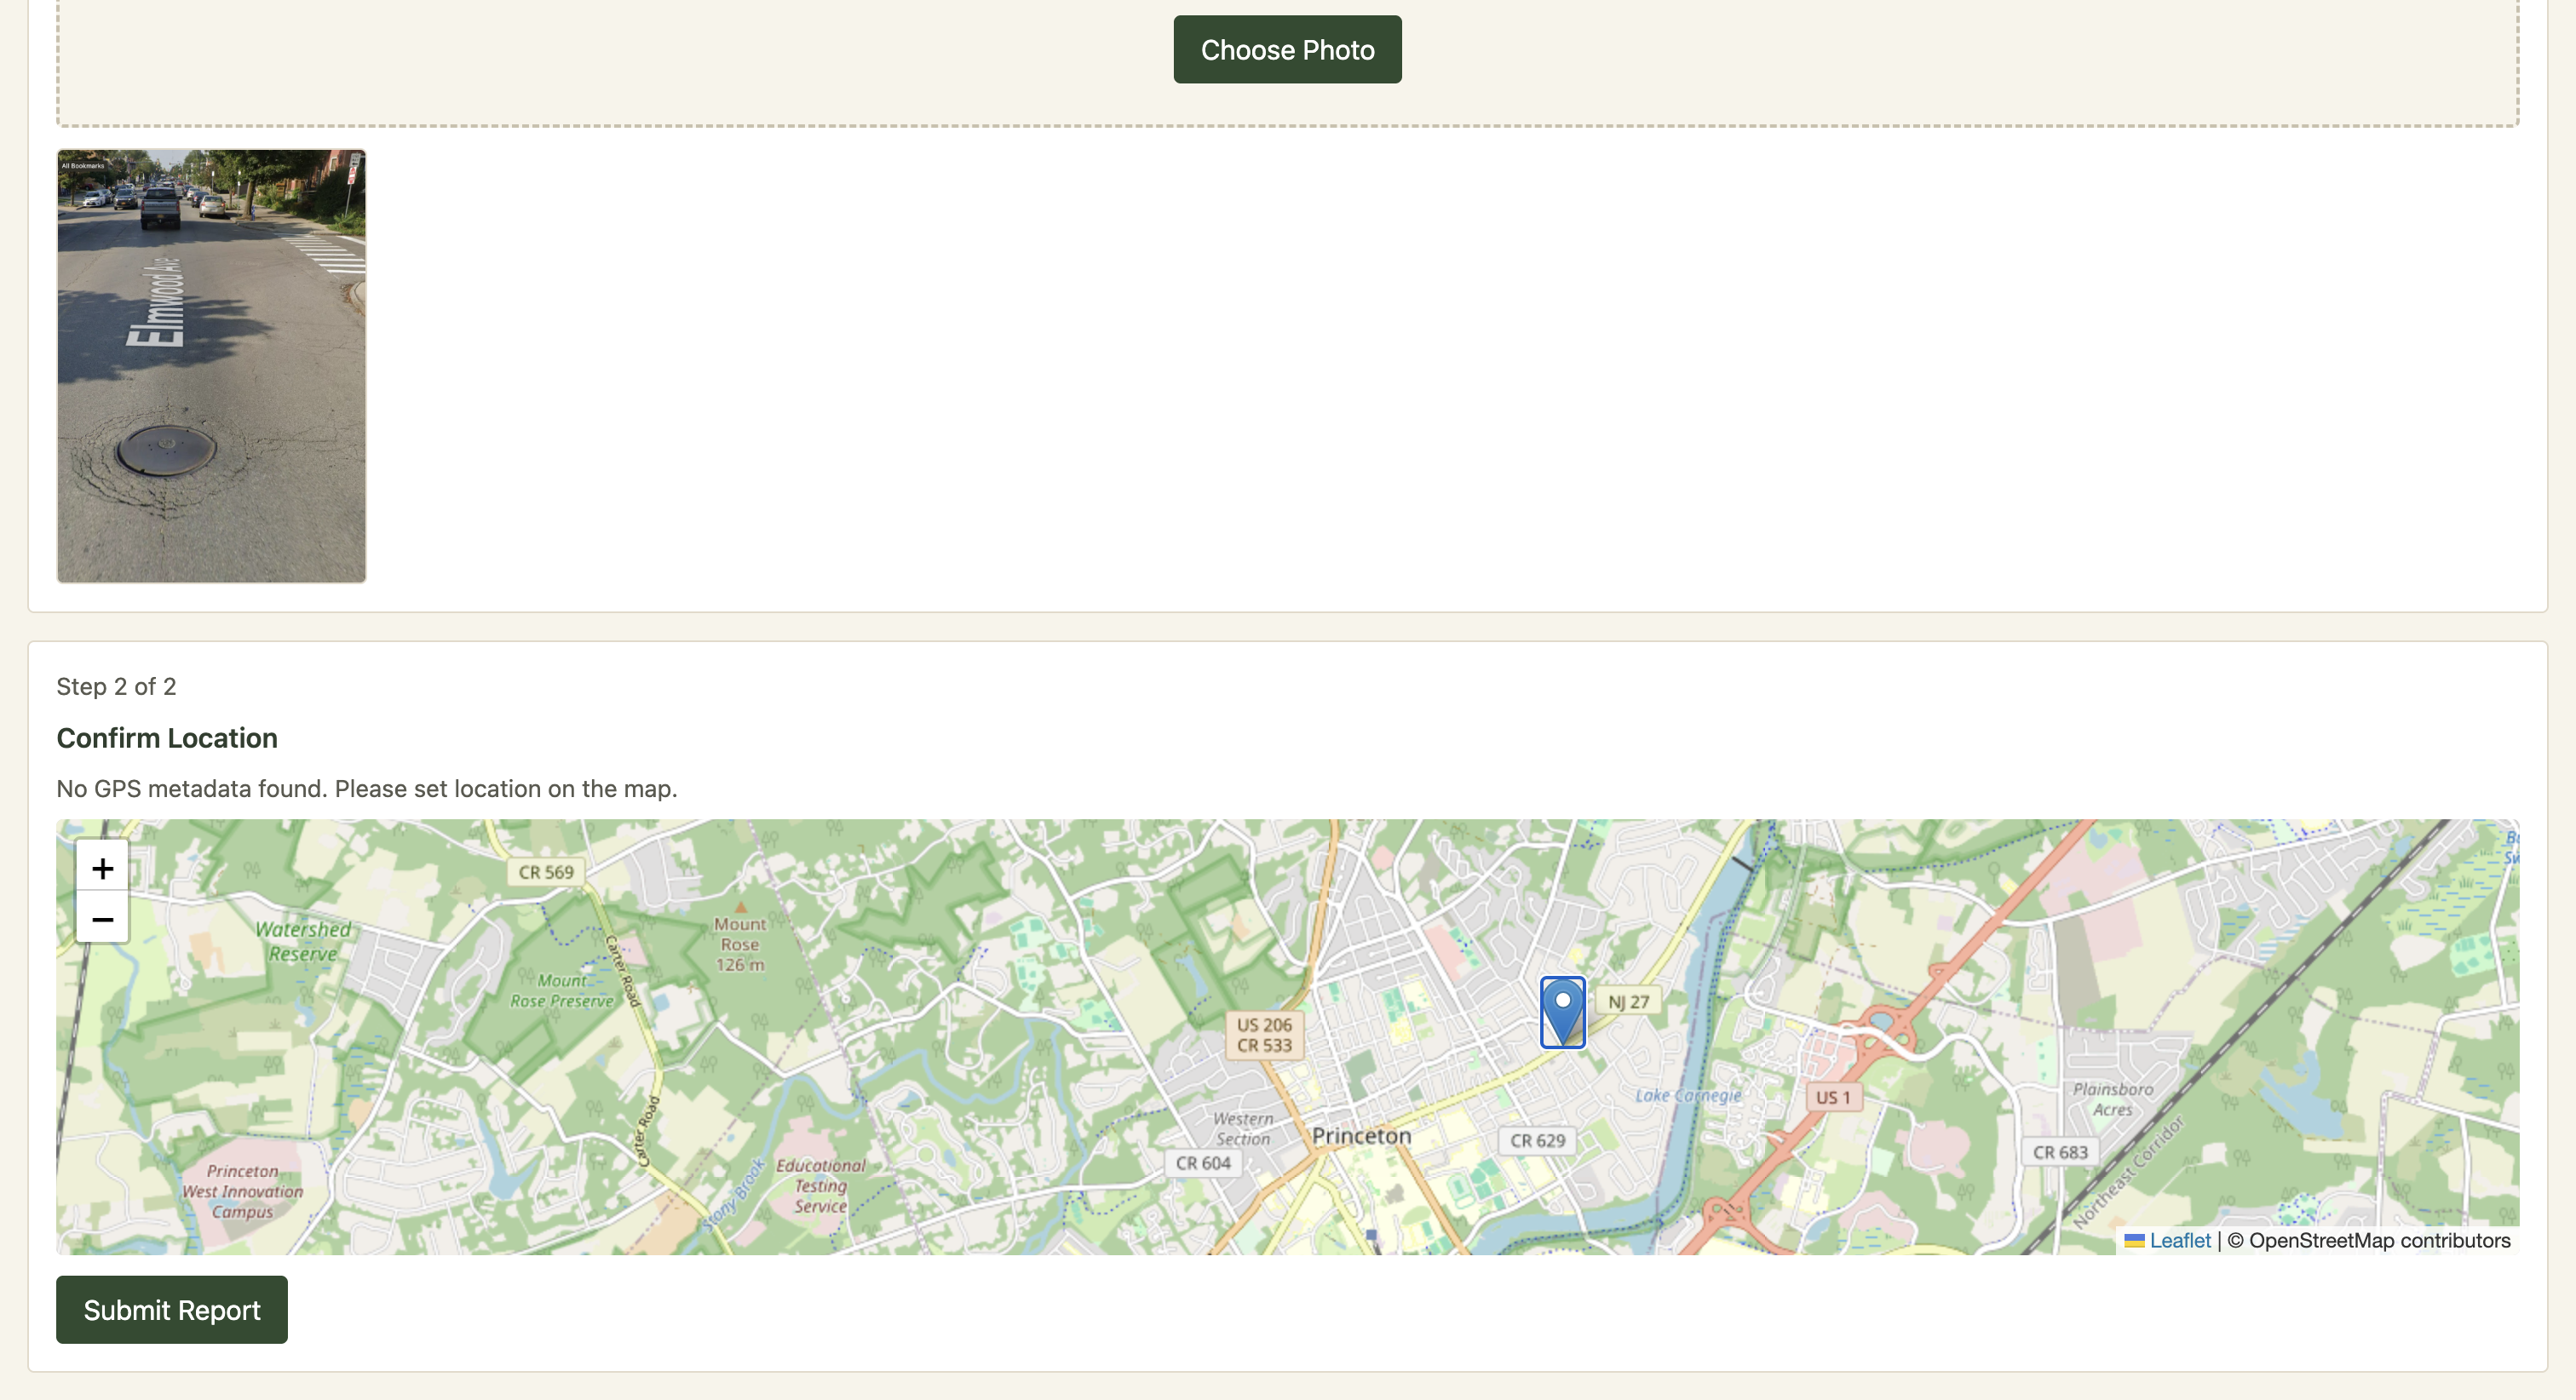Image resolution: width=2576 pixels, height=1400 pixels.
Task: Click the US 1 route shield
Action: 1832,1097
